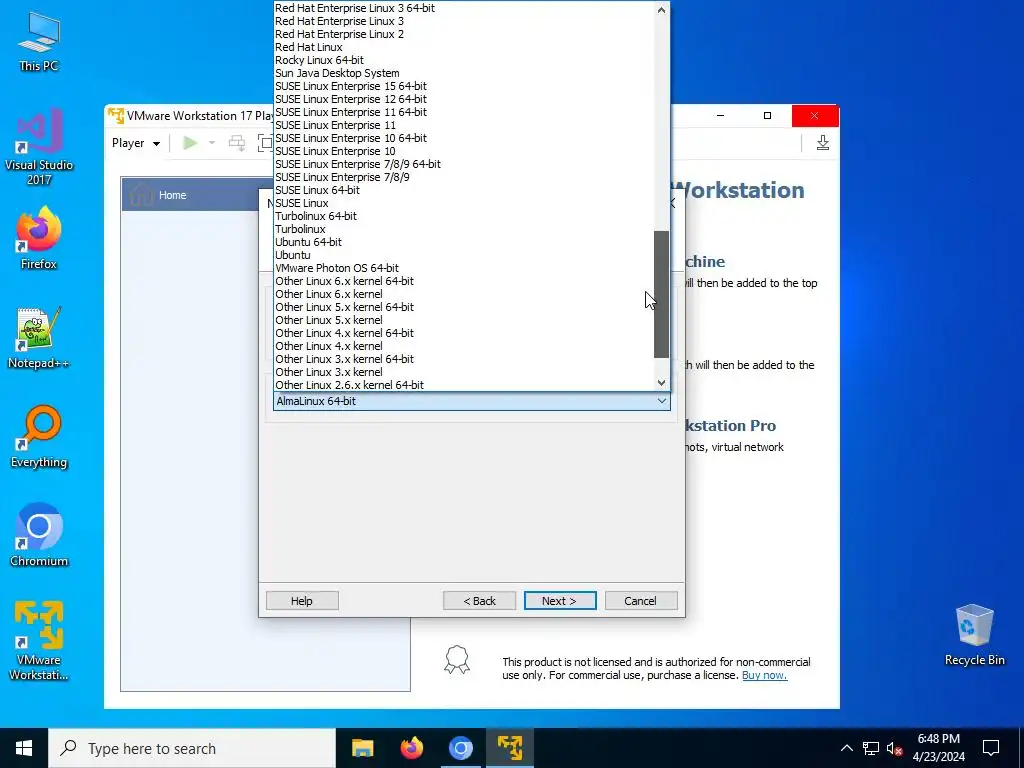
Task: Open the Visual Studio 2017 desktop shortcut
Action: coord(39,146)
